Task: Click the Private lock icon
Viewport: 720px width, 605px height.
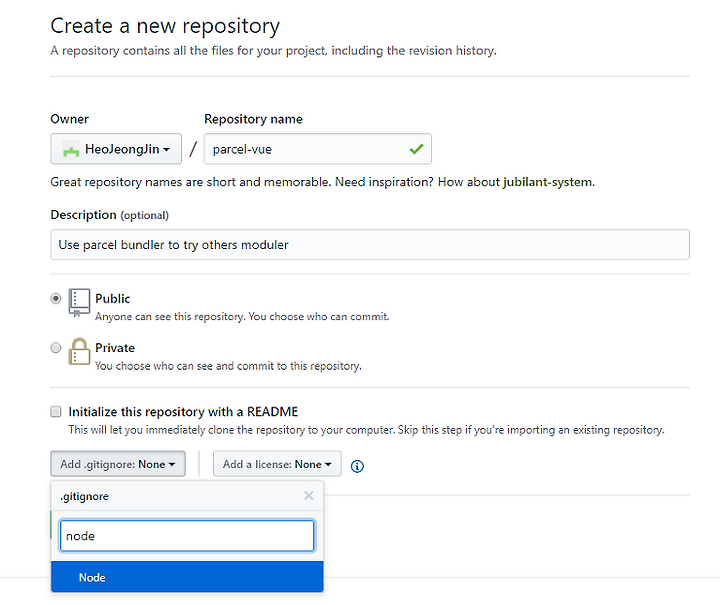Action: 79,352
